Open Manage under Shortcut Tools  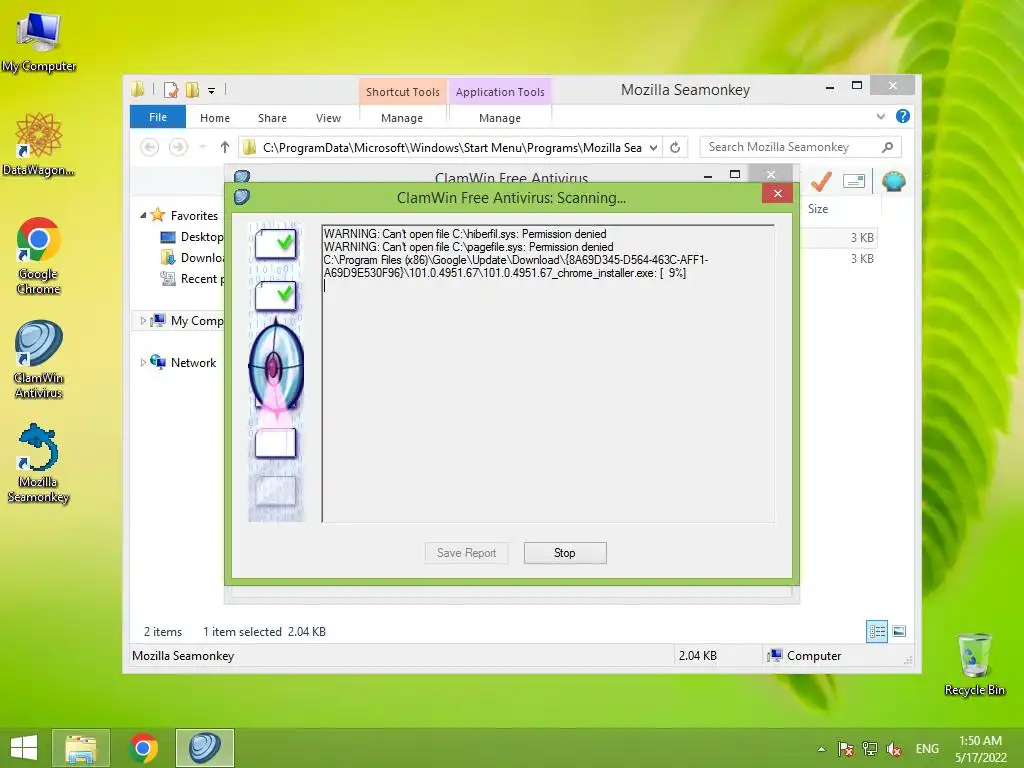click(402, 118)
